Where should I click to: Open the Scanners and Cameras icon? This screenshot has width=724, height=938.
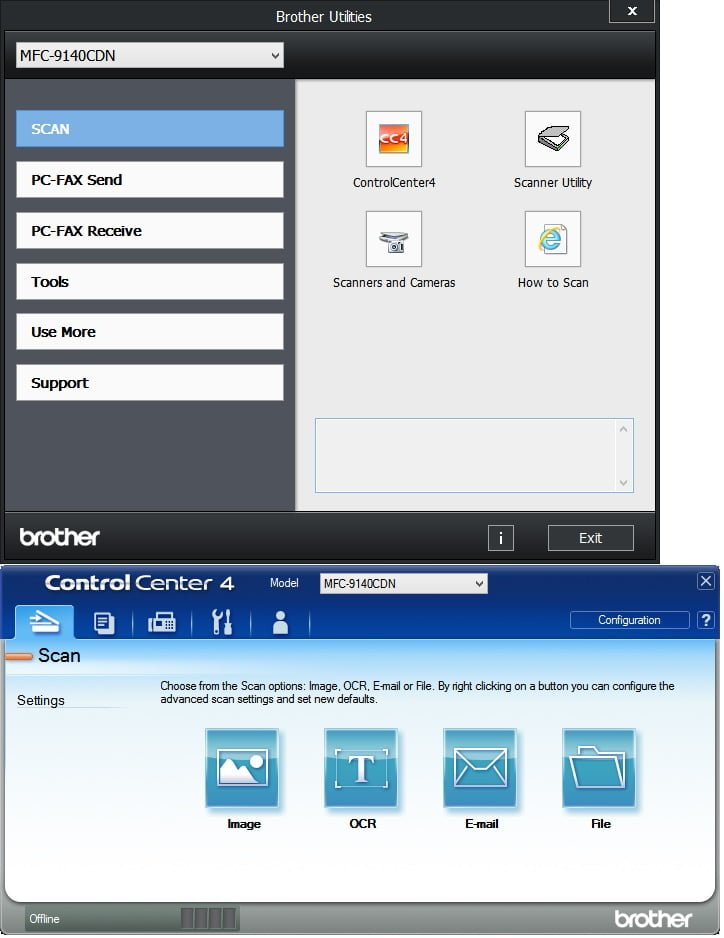coord(394,239)
